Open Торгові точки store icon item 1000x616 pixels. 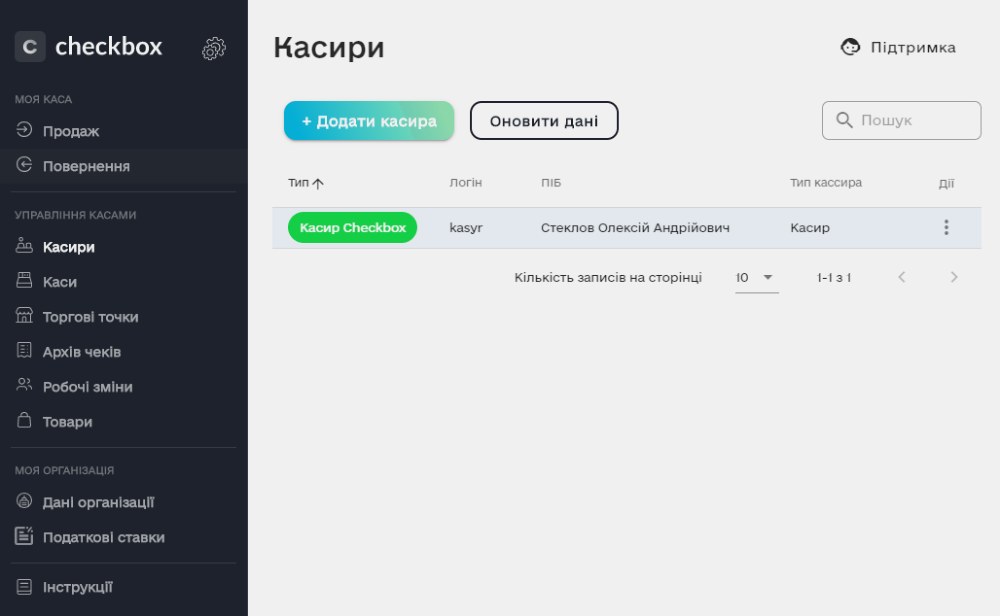point(25,317)
